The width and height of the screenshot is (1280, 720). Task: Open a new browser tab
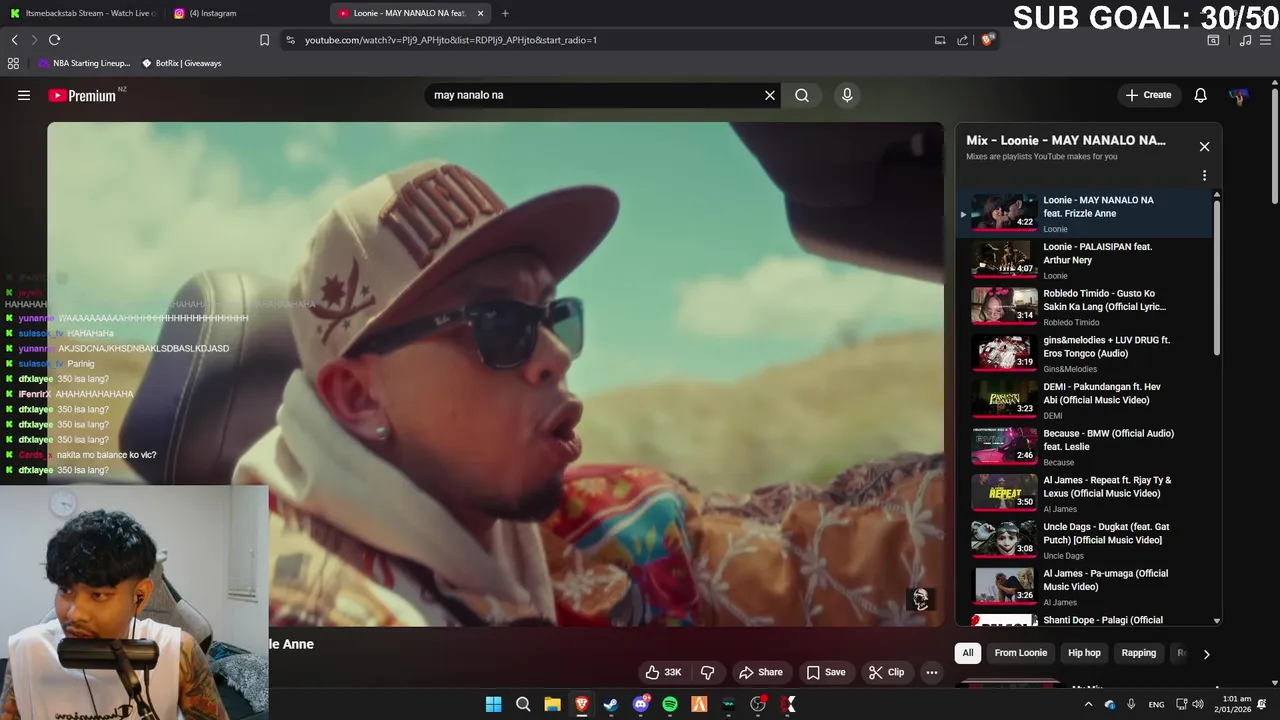point(505,13)
